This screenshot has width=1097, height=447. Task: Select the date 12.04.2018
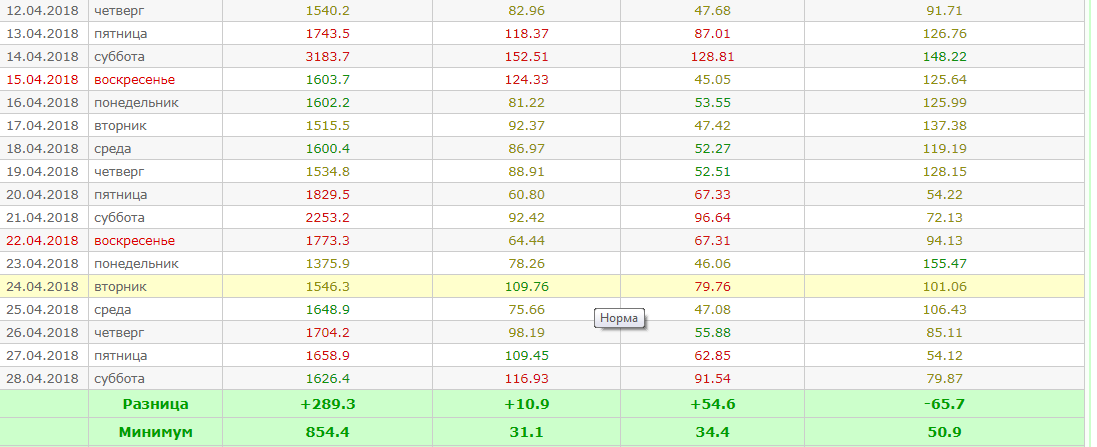[x=43, y=10]
